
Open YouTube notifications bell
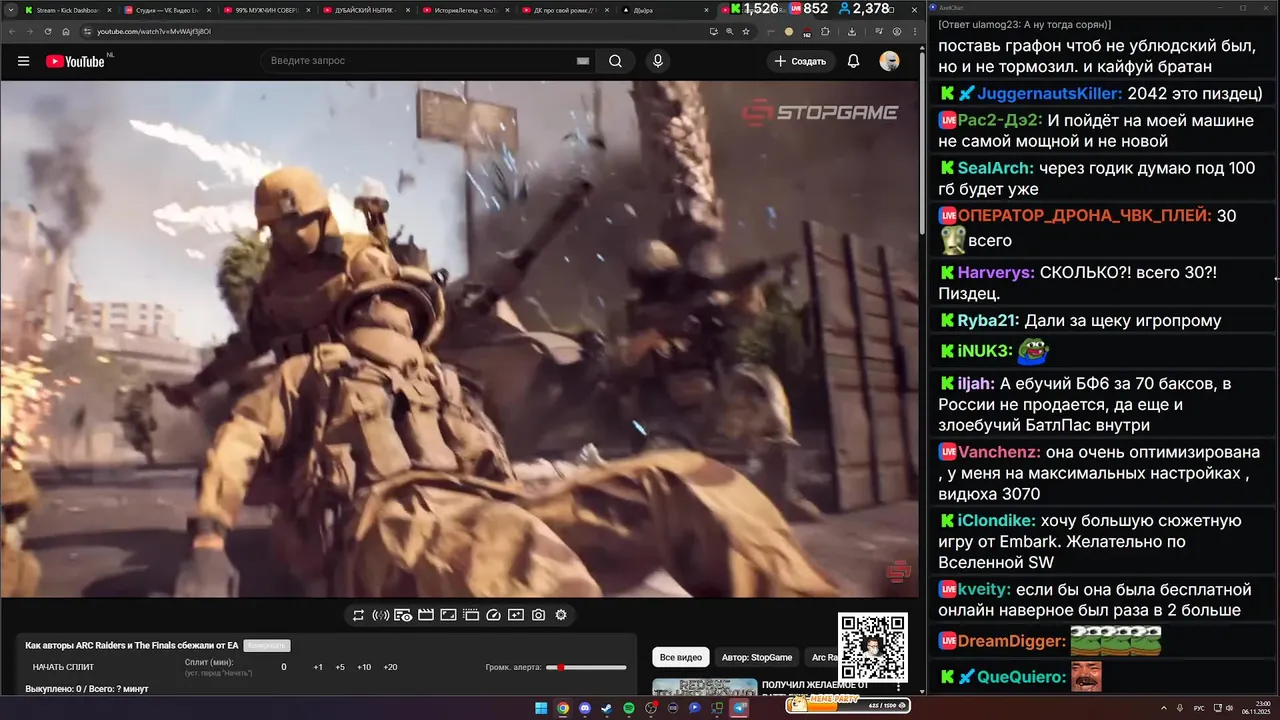(853, 61)
